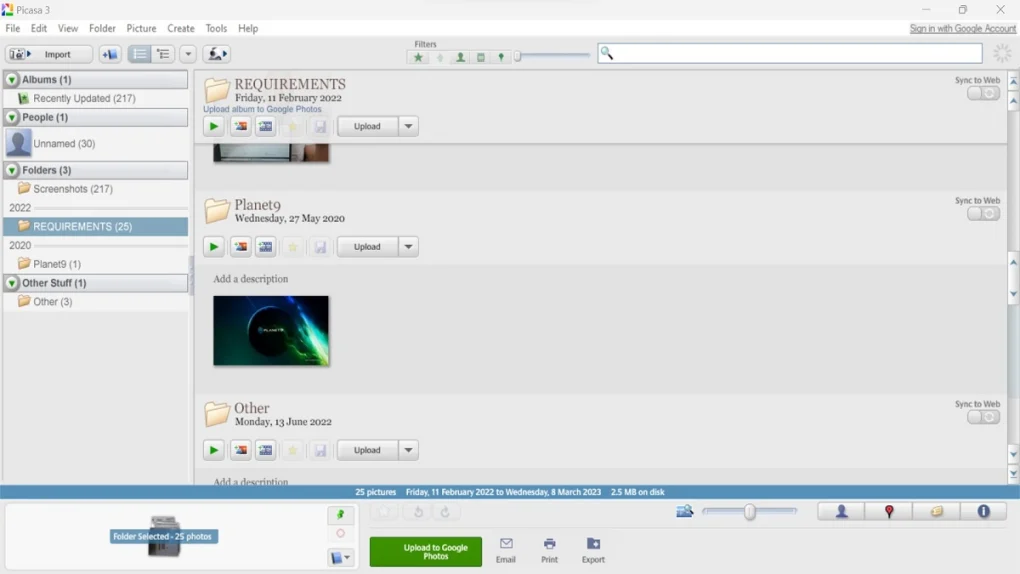Switch to flat folder list view

click(x=140, y=54)
